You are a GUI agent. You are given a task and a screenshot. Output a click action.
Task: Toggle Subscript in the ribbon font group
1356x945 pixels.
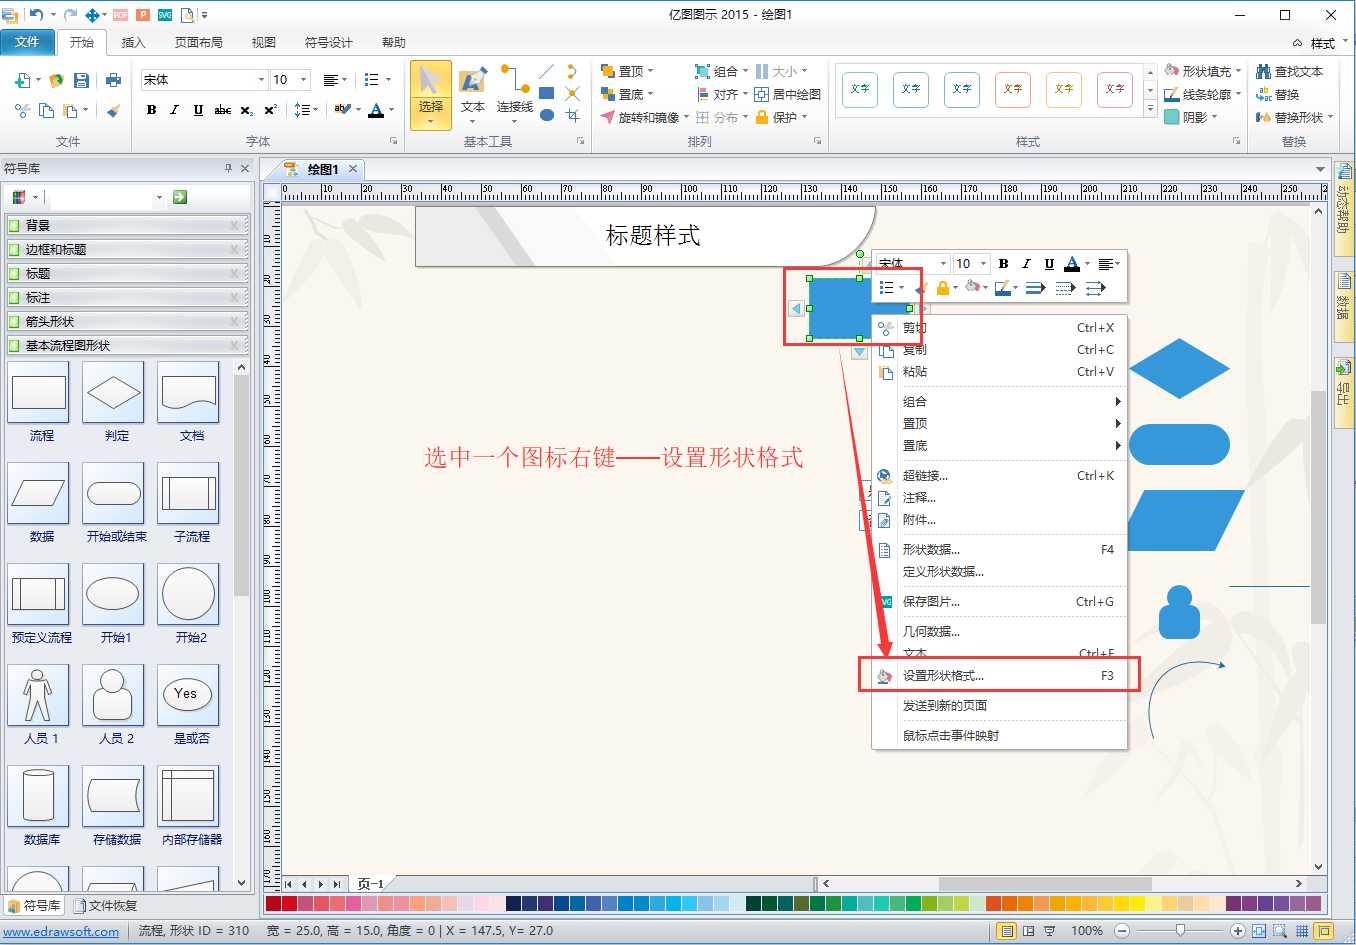[x=246, y=110]
